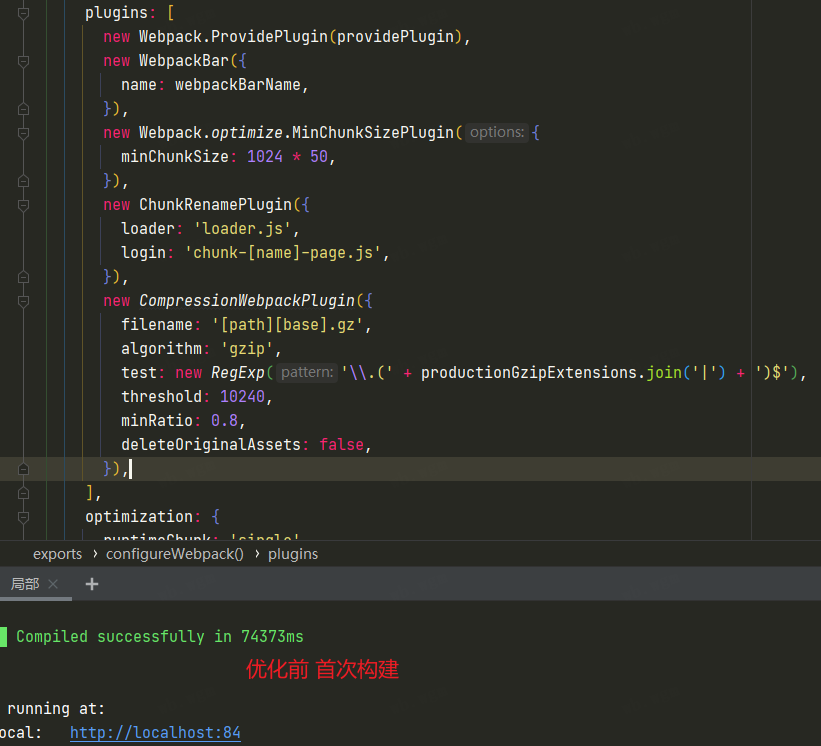The height and width of the screenshot is (746, 821).
Task: Click end fold marker of WebpackBar block
Action: click(23, 109)
